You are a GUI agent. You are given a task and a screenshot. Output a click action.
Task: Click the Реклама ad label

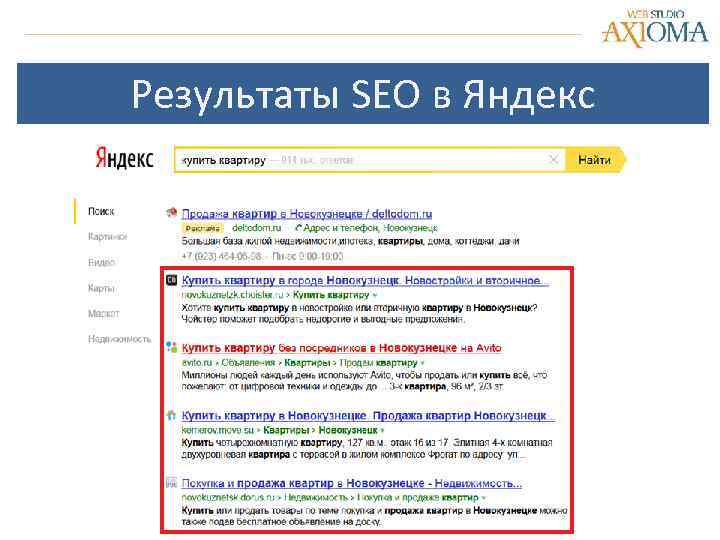click(x=202, y=228)
